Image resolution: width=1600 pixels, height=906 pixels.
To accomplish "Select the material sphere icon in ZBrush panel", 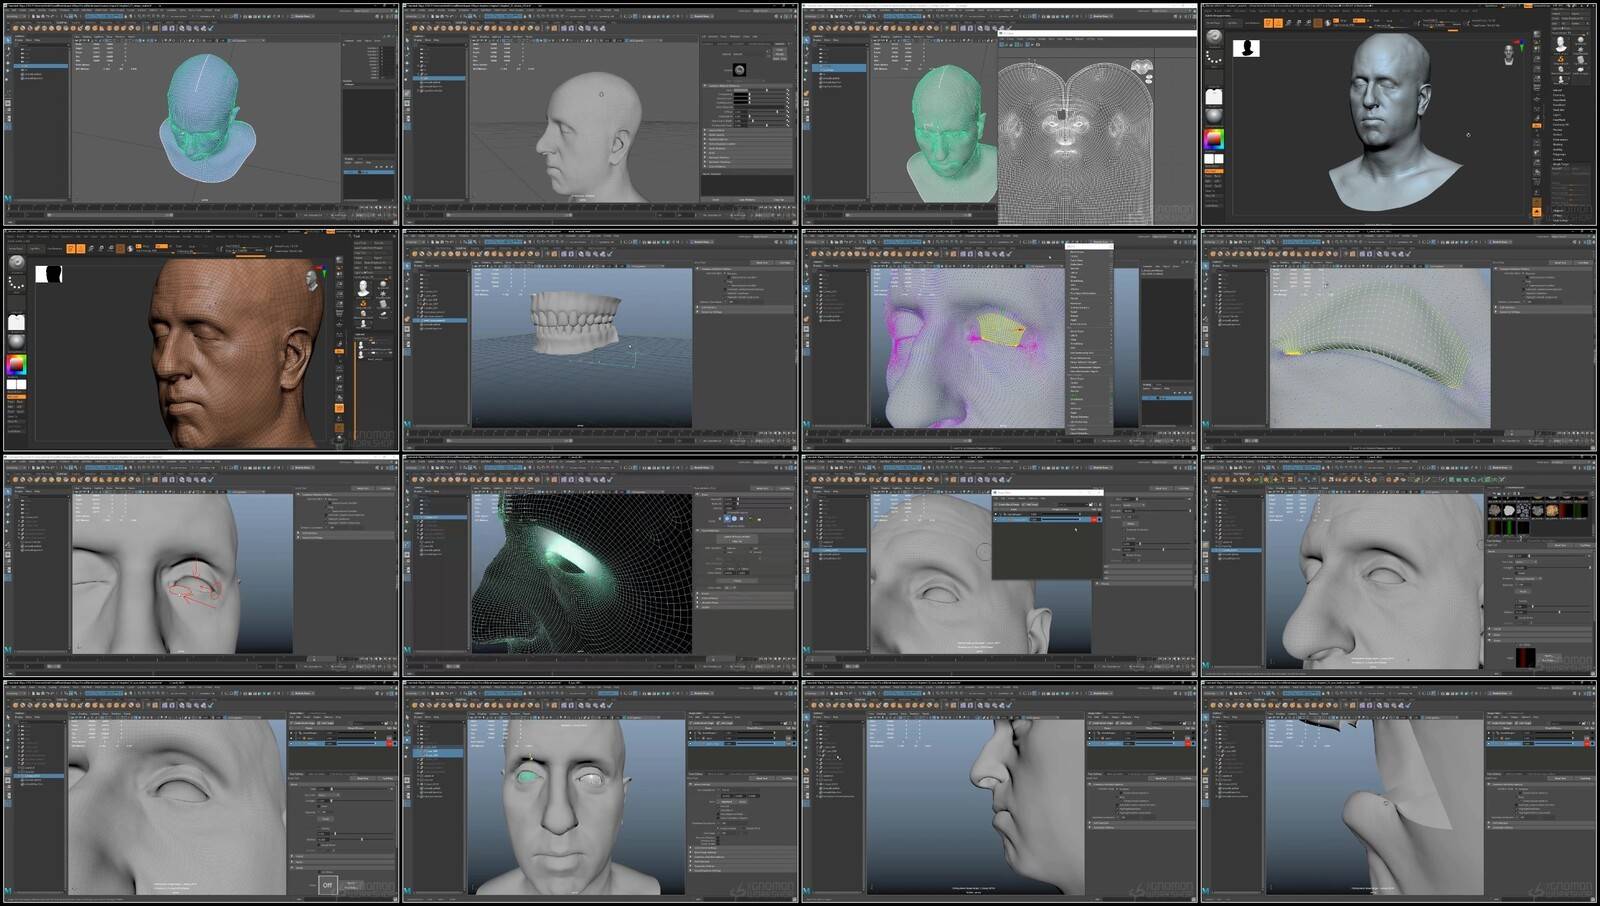I will (1213, 116).
